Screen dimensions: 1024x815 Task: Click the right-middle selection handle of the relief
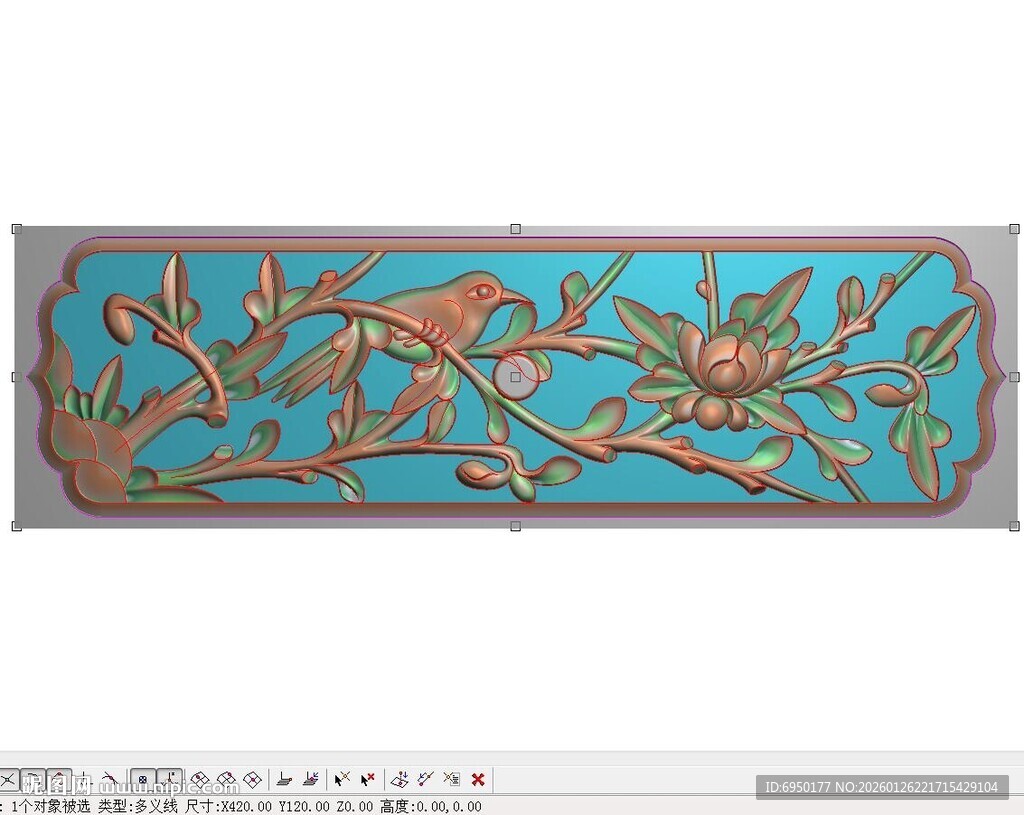coord(1014,377)
